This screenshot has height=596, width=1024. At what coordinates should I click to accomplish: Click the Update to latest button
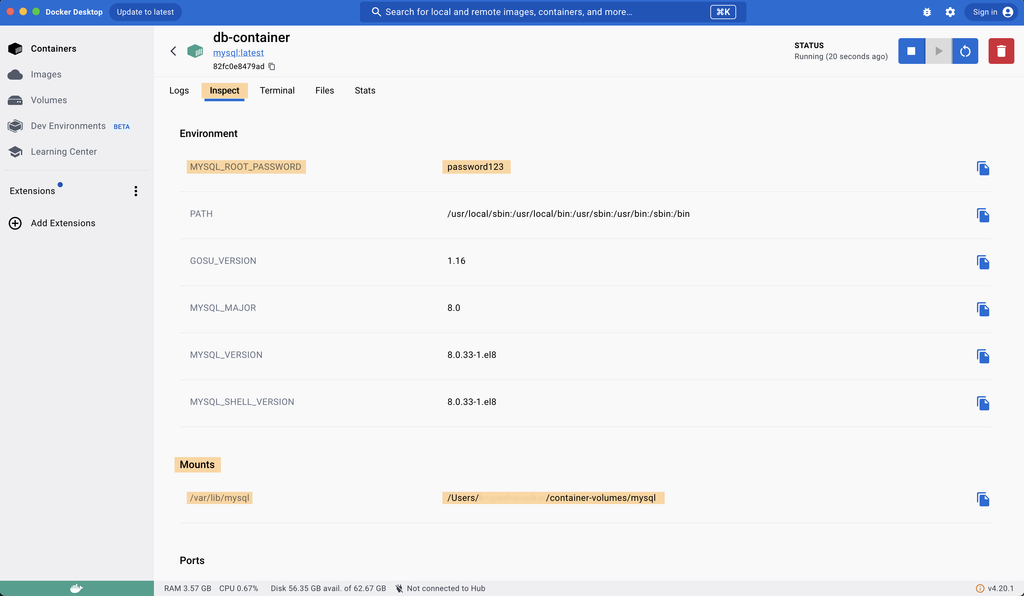tap(143, 12)
